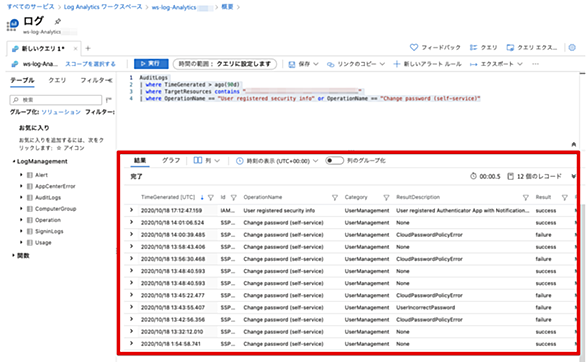Collapse the side panel with chevrons
The image size is (586, 362).
[110, 80]
